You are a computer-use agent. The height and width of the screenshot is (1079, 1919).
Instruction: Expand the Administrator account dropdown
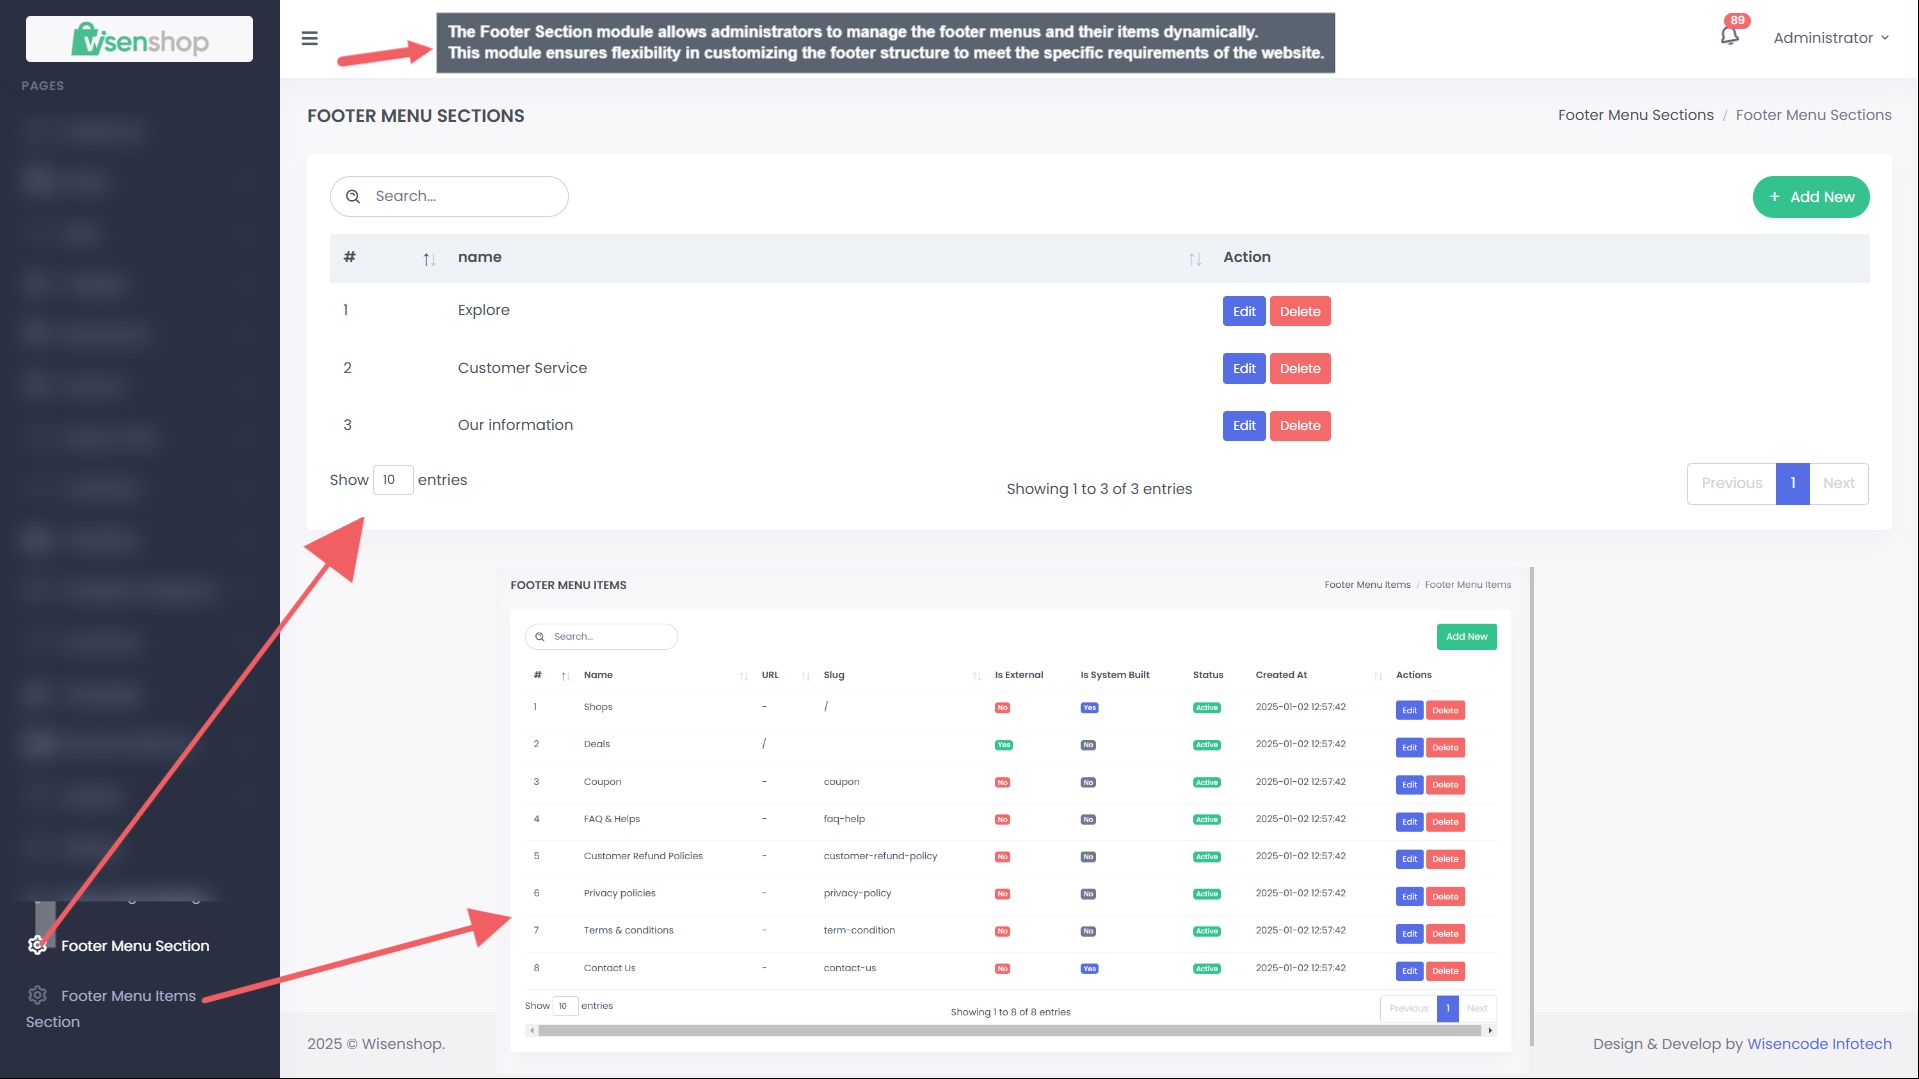coord(1830,38)
